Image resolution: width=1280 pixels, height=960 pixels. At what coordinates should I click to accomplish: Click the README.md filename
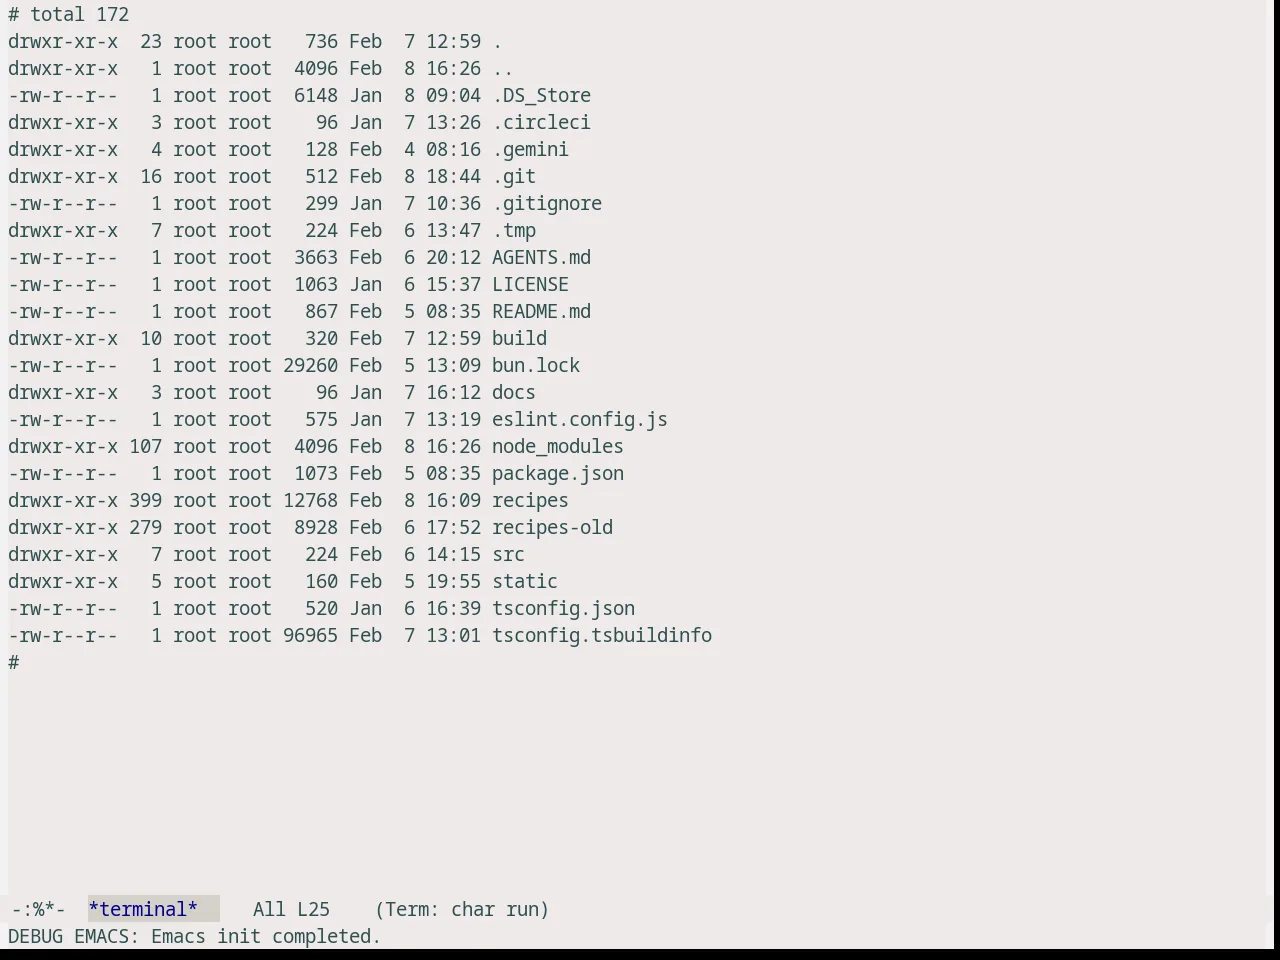[x=541, y=312]
